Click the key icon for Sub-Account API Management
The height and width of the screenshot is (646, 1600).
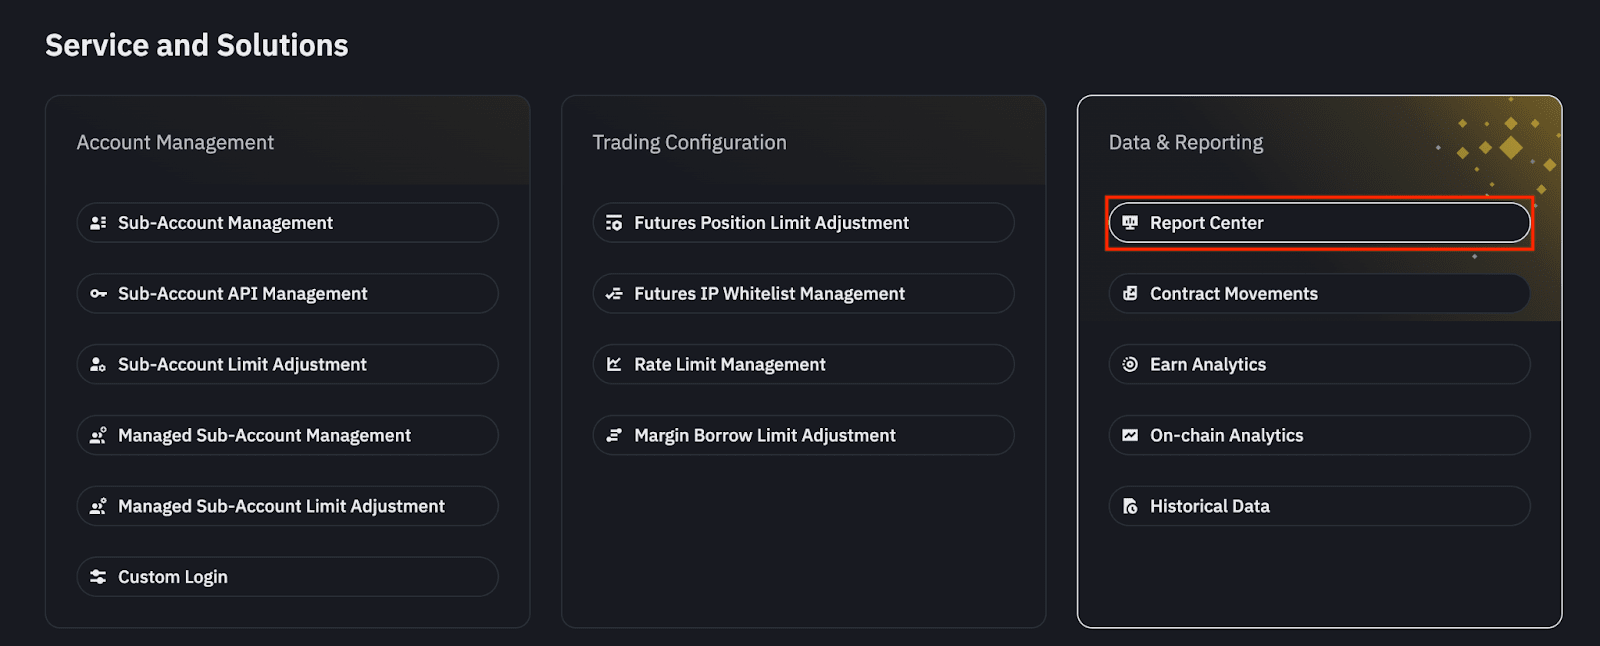pos(98,294)
